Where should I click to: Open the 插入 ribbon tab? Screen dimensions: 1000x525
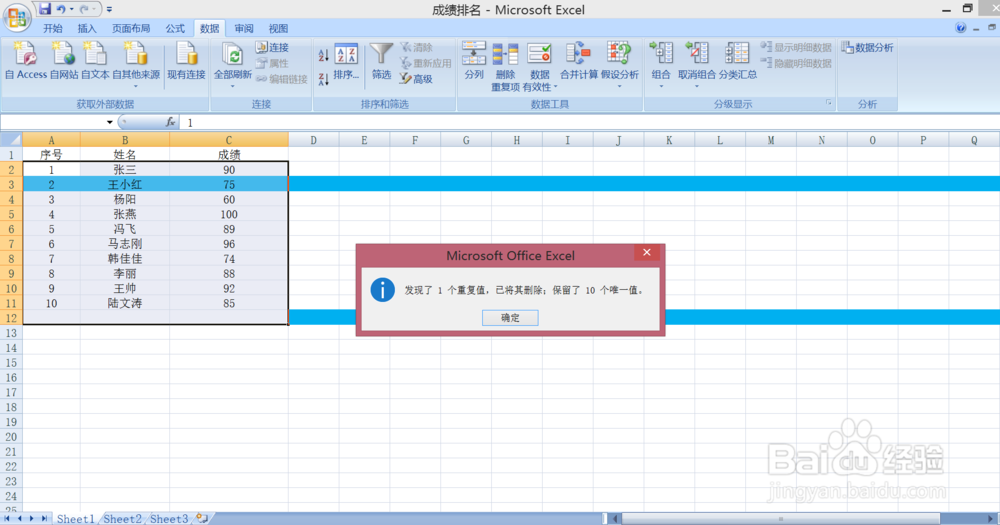(x=87, y=28)
